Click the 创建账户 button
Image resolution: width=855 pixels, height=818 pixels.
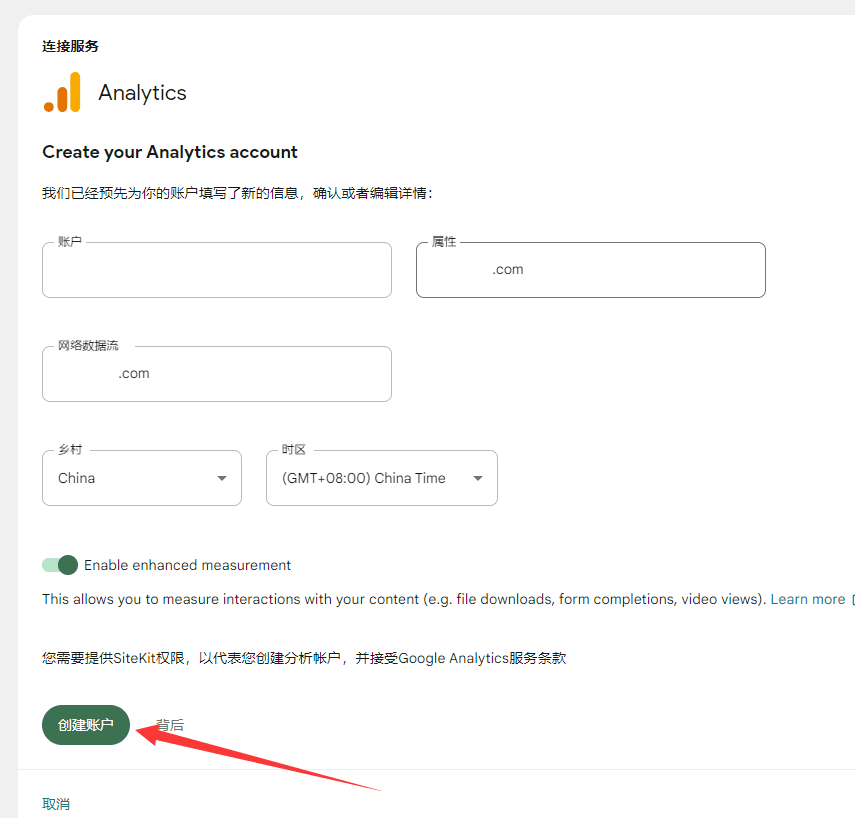[86, 725]
